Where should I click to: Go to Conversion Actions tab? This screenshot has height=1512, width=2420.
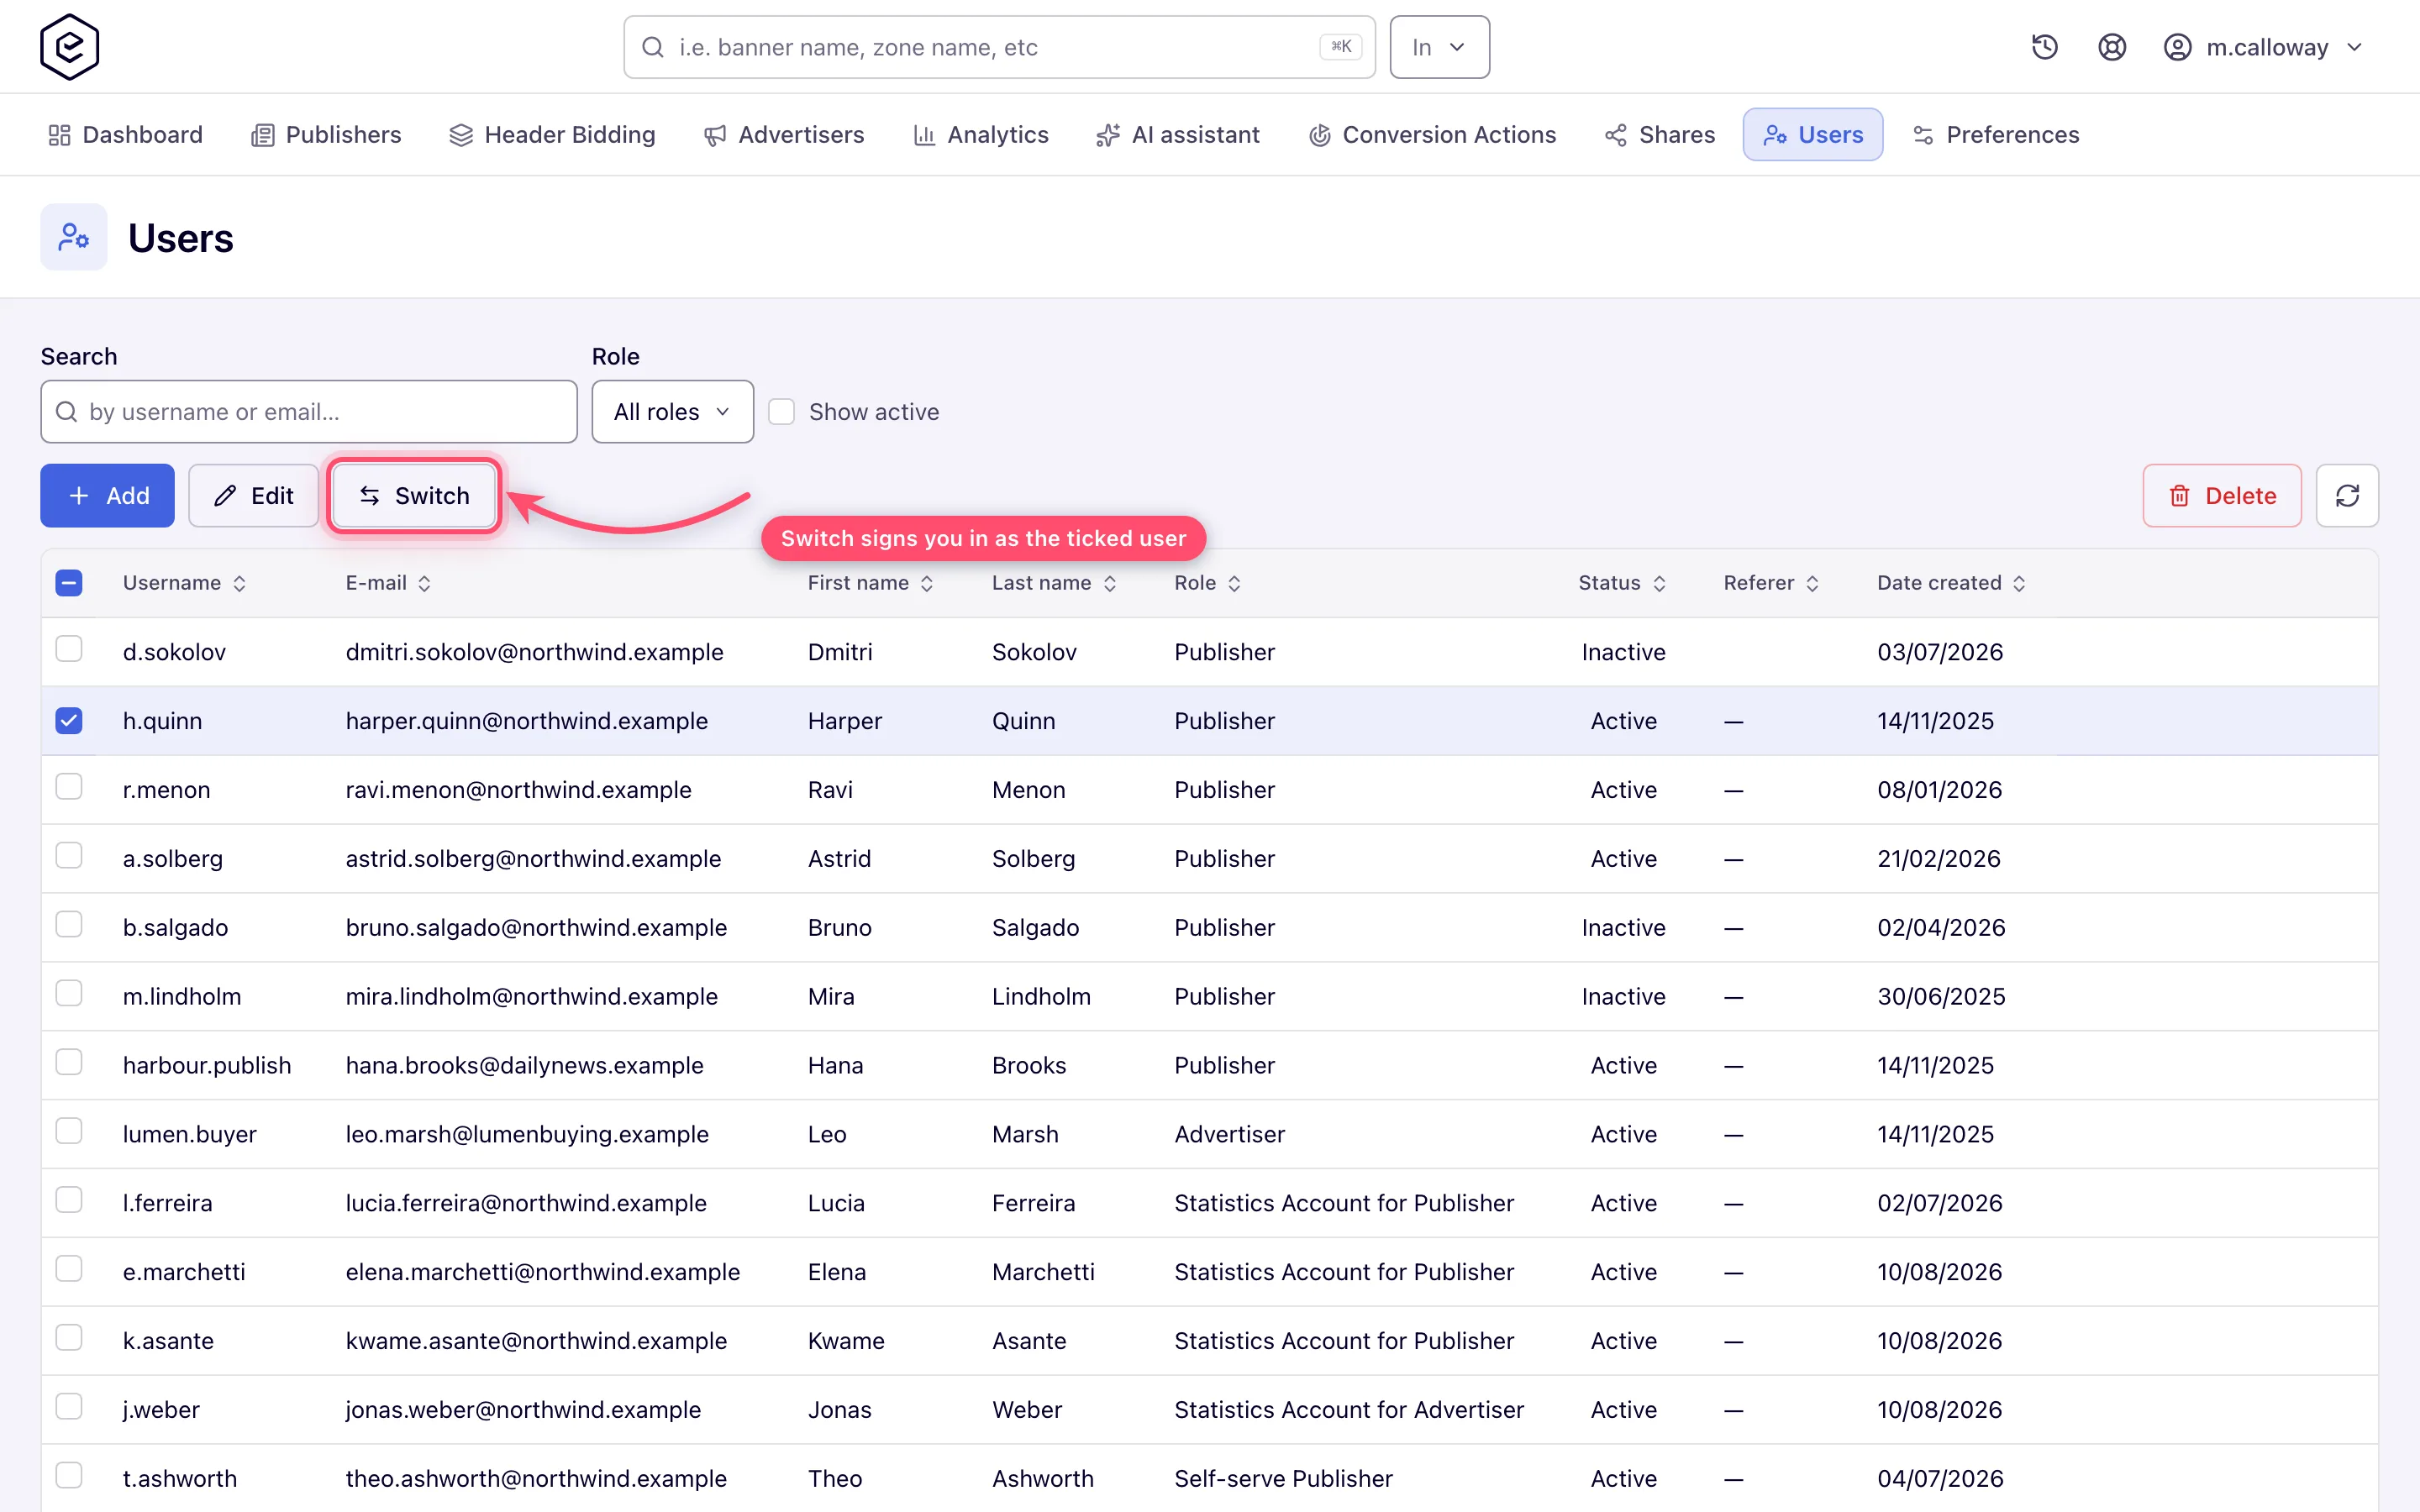pyautogui.click(x=1433, y=134)
